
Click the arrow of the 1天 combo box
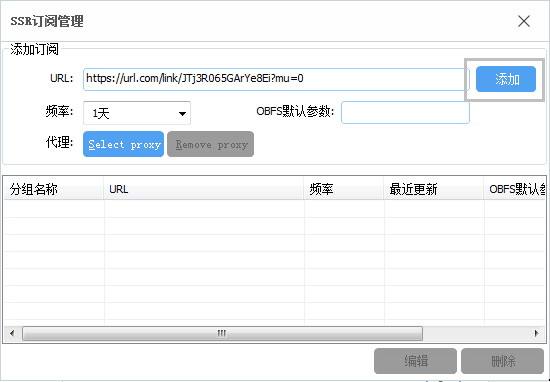tap(182, 113)
